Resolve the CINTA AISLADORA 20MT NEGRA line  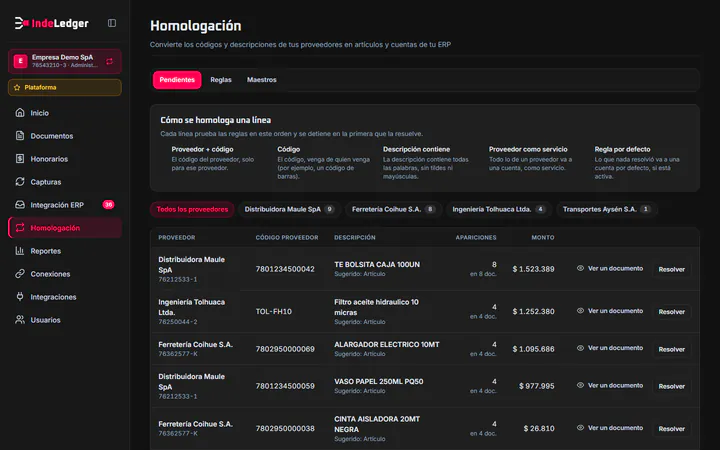[671, 428]
